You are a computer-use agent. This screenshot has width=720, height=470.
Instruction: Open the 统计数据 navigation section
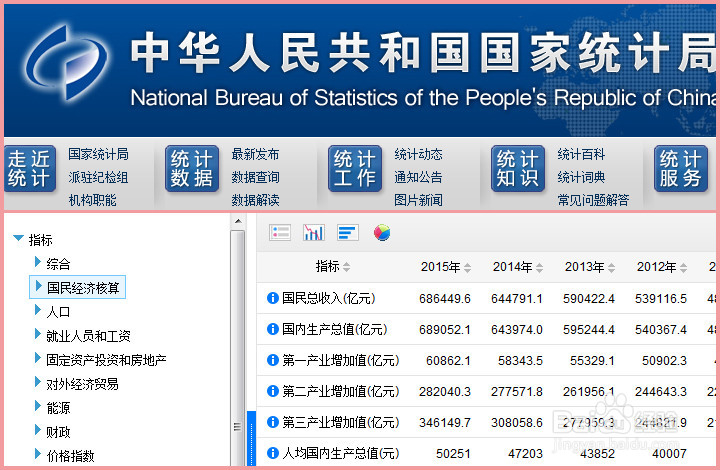(192, 168)
